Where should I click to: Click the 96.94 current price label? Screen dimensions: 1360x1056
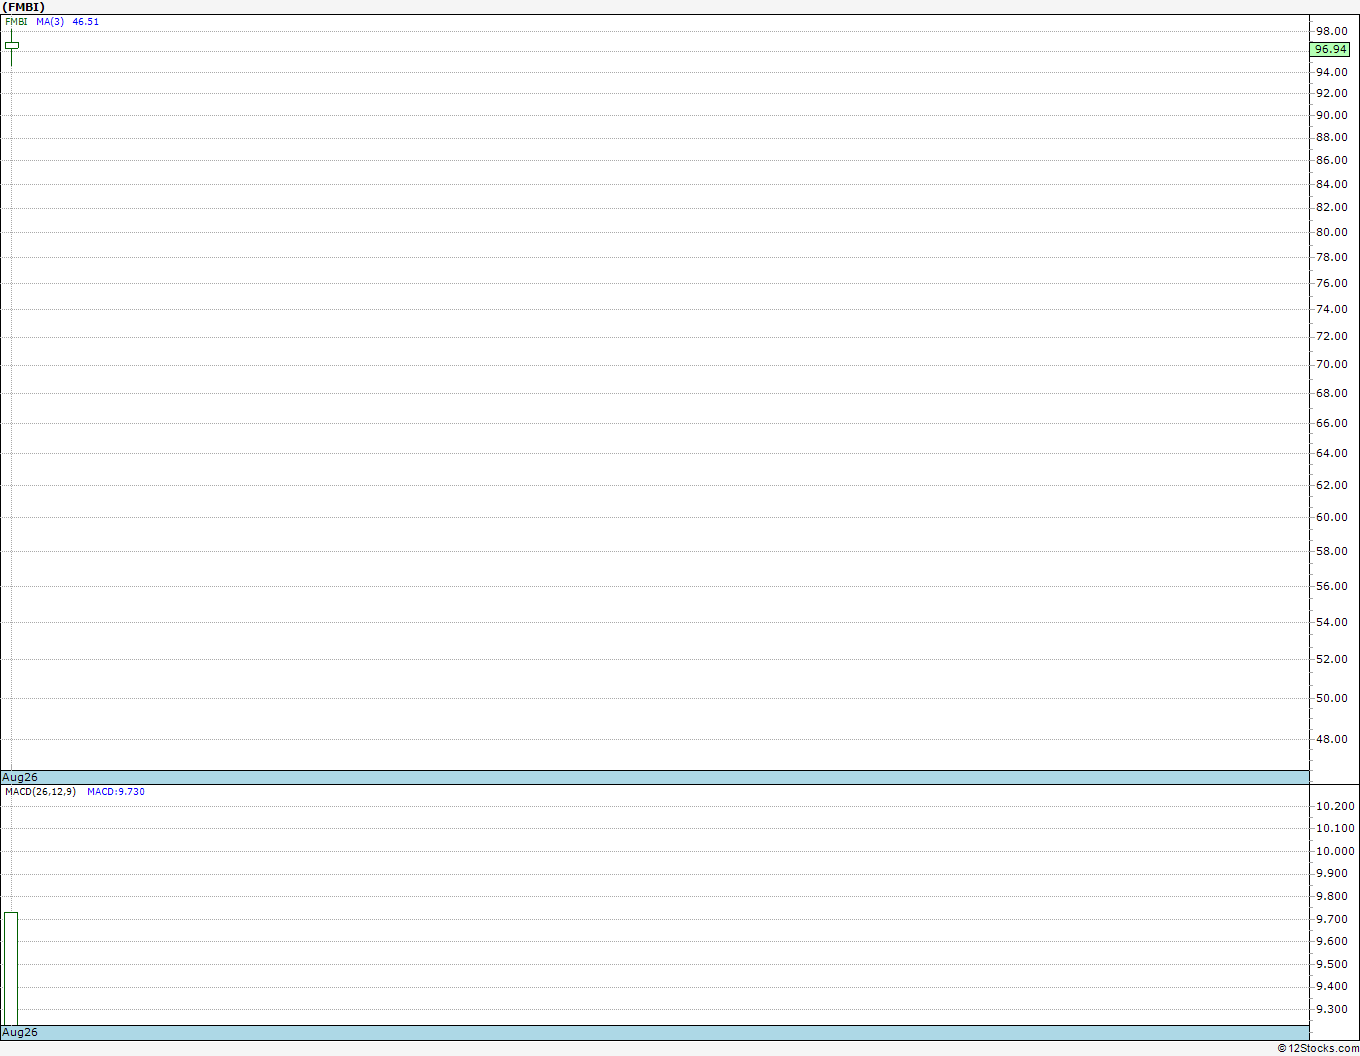coord(1330,49)
